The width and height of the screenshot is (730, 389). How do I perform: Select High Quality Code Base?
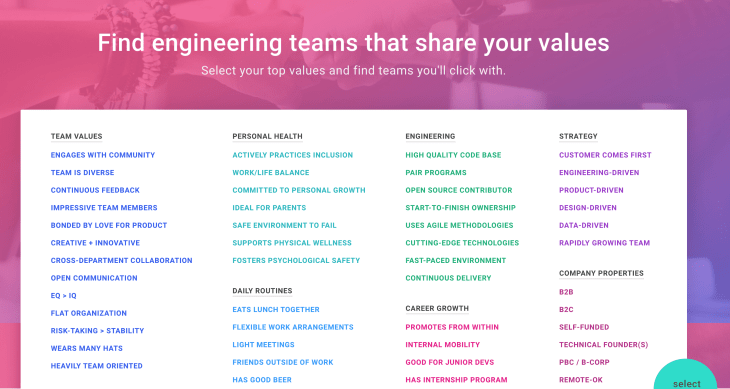click(453, 155)
